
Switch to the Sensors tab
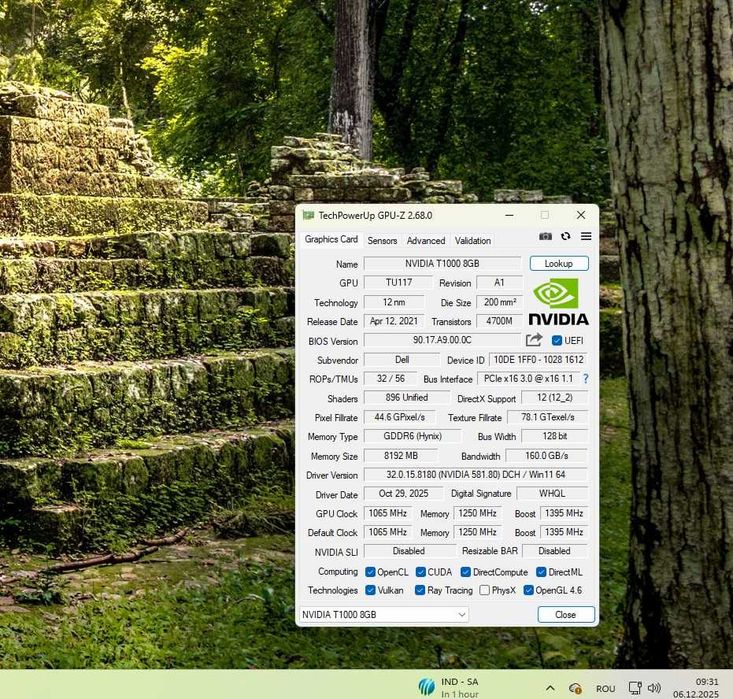[382, 241]
